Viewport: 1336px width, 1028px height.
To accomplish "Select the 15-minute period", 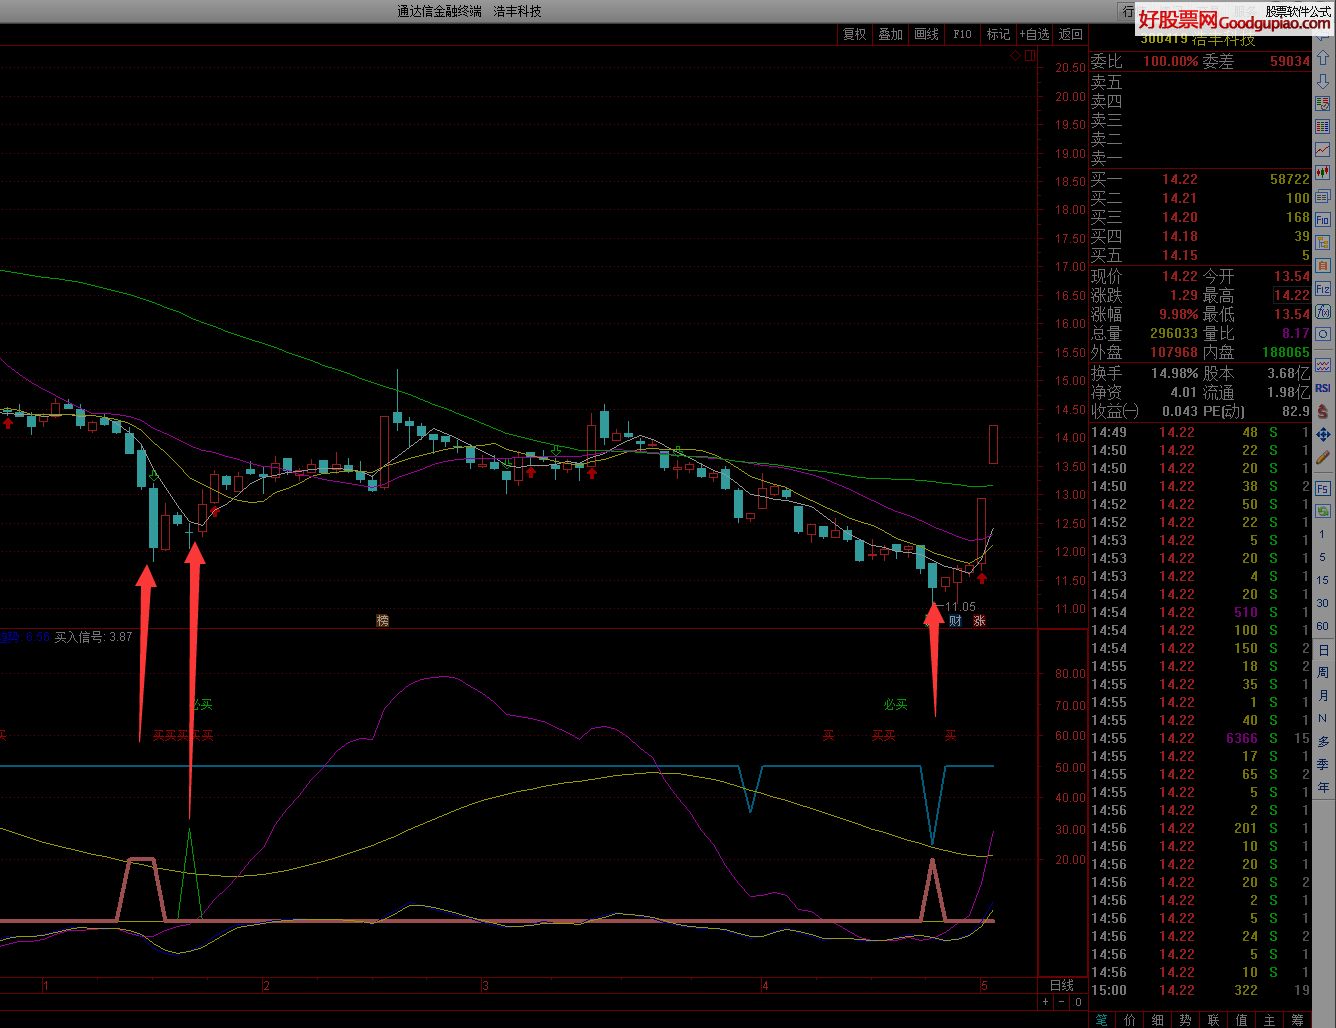I will (x=1323, y=581).
